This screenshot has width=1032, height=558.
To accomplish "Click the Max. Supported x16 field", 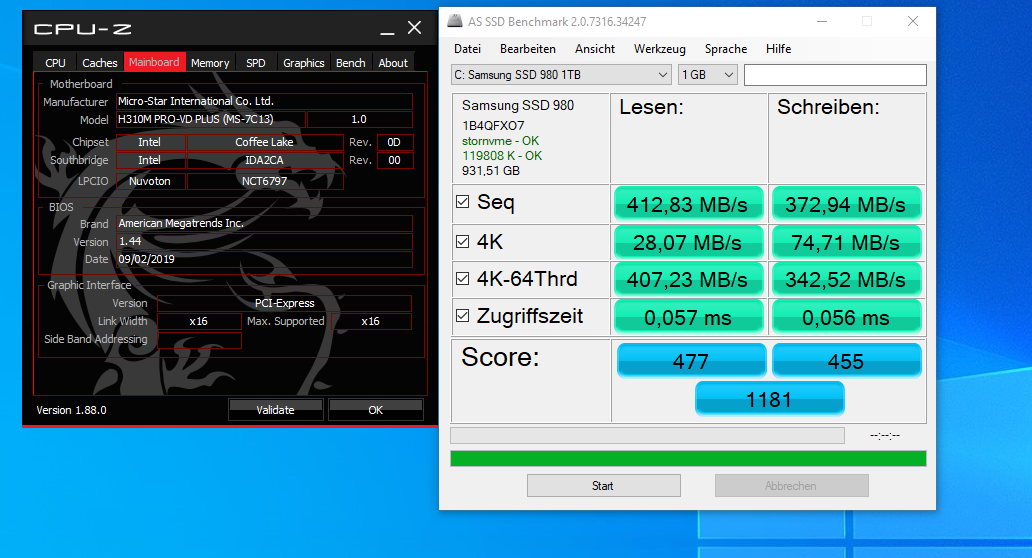I will tap(371, 321).
